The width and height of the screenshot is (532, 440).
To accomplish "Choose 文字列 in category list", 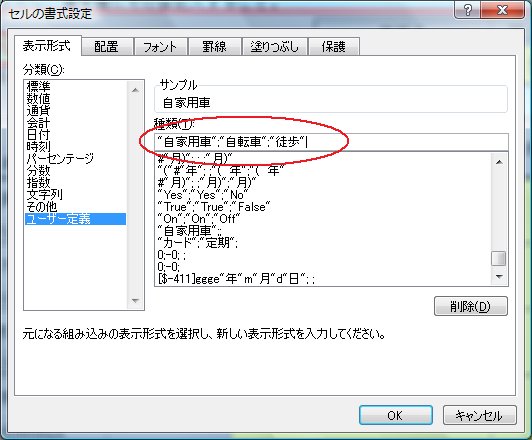I will pos(75,195).
